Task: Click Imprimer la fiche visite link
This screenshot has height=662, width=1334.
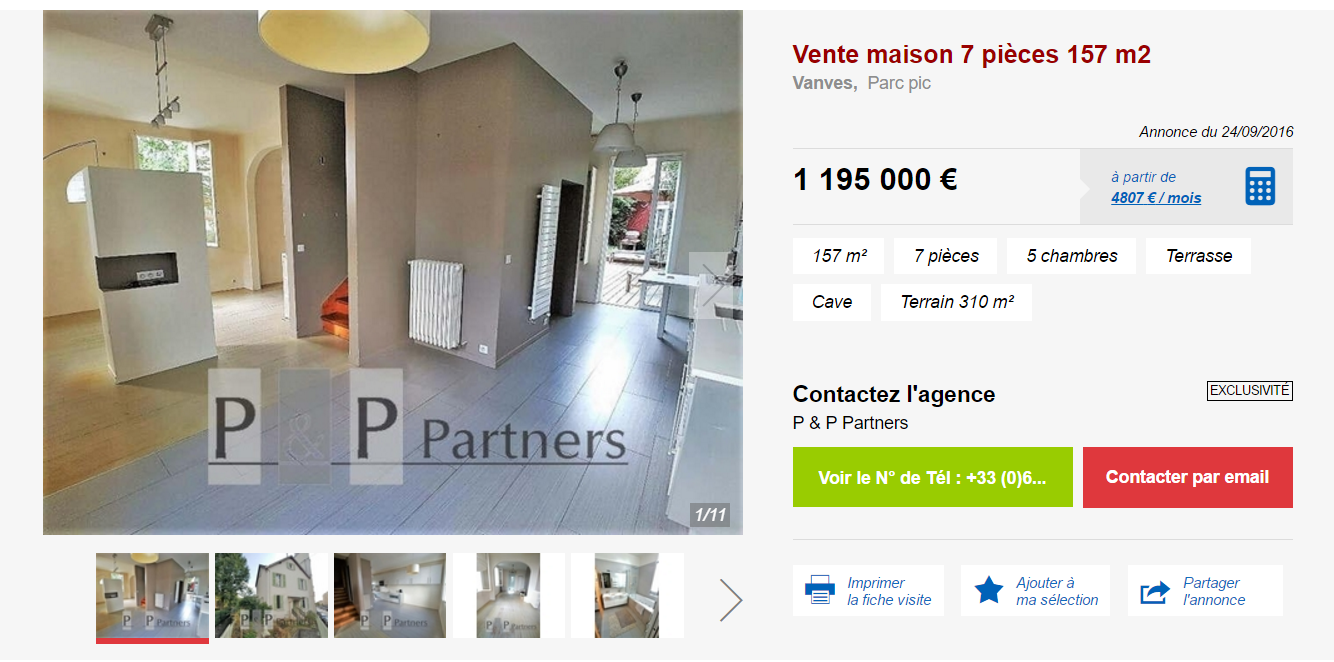Action: pyautogui.click(x=889, y=591)
